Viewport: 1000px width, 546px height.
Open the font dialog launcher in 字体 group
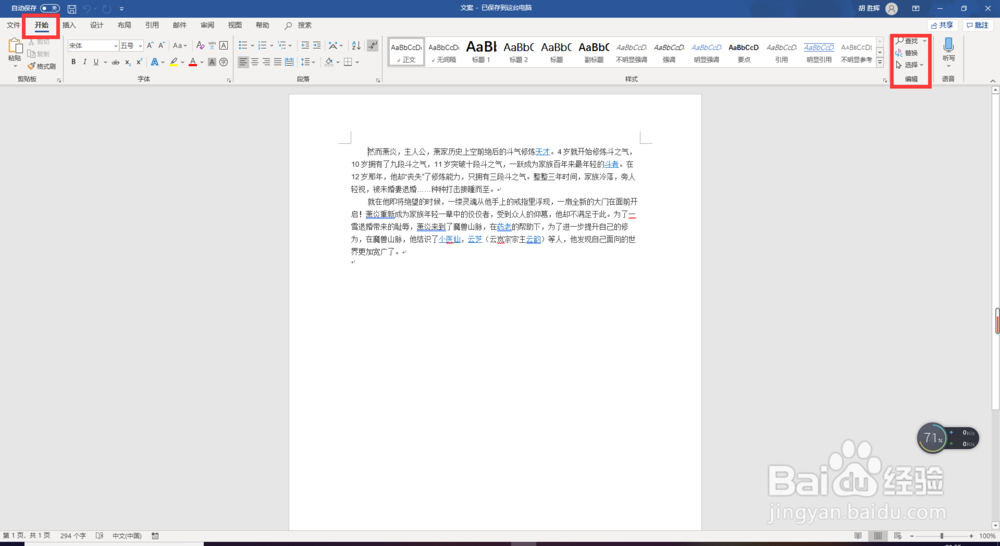(x=229, y=80)
